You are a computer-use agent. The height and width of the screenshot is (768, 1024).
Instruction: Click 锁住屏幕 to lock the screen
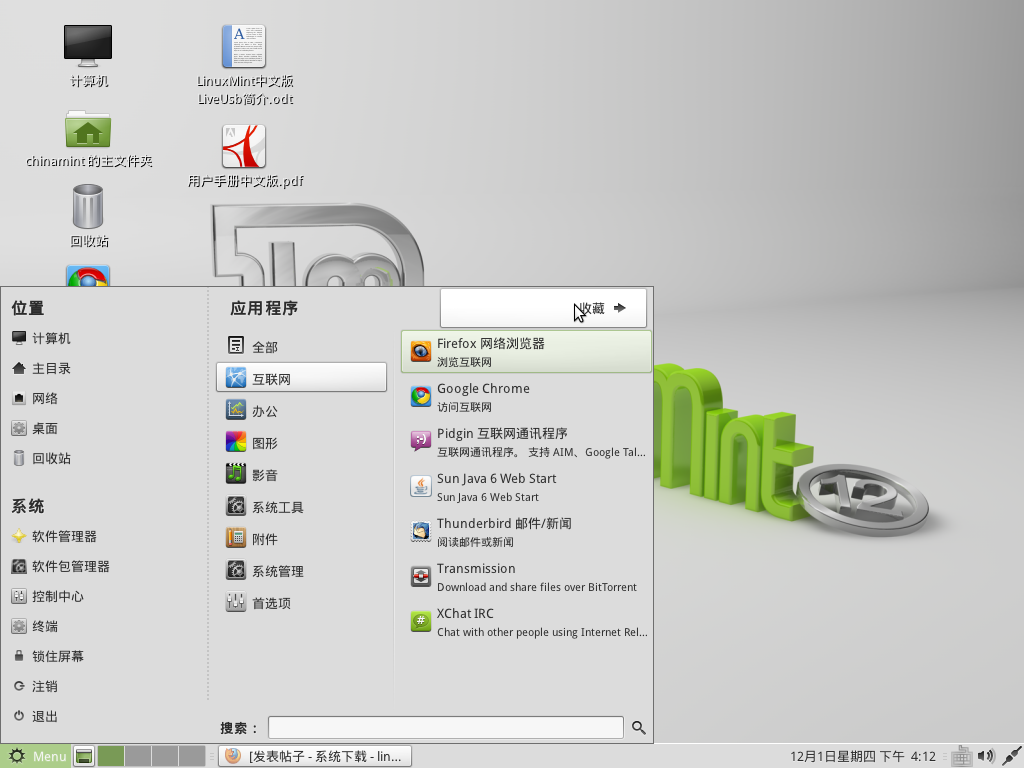pos(48,656)
